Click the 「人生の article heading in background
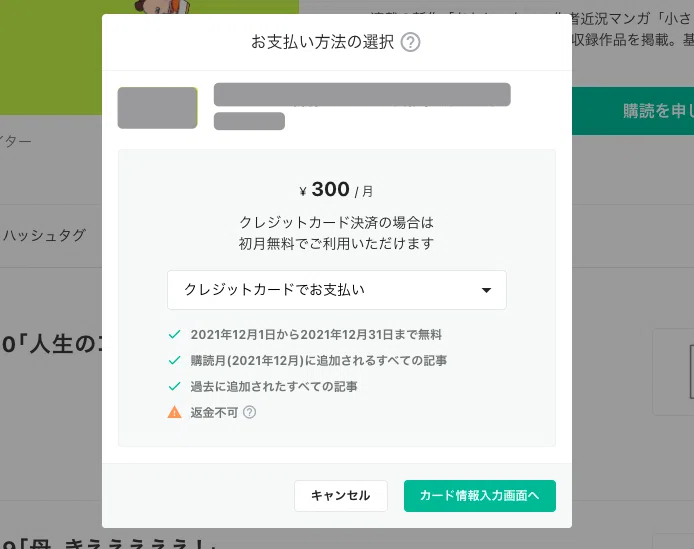The height and width of the screenshot is (549, 694). (x=52, y=344)
